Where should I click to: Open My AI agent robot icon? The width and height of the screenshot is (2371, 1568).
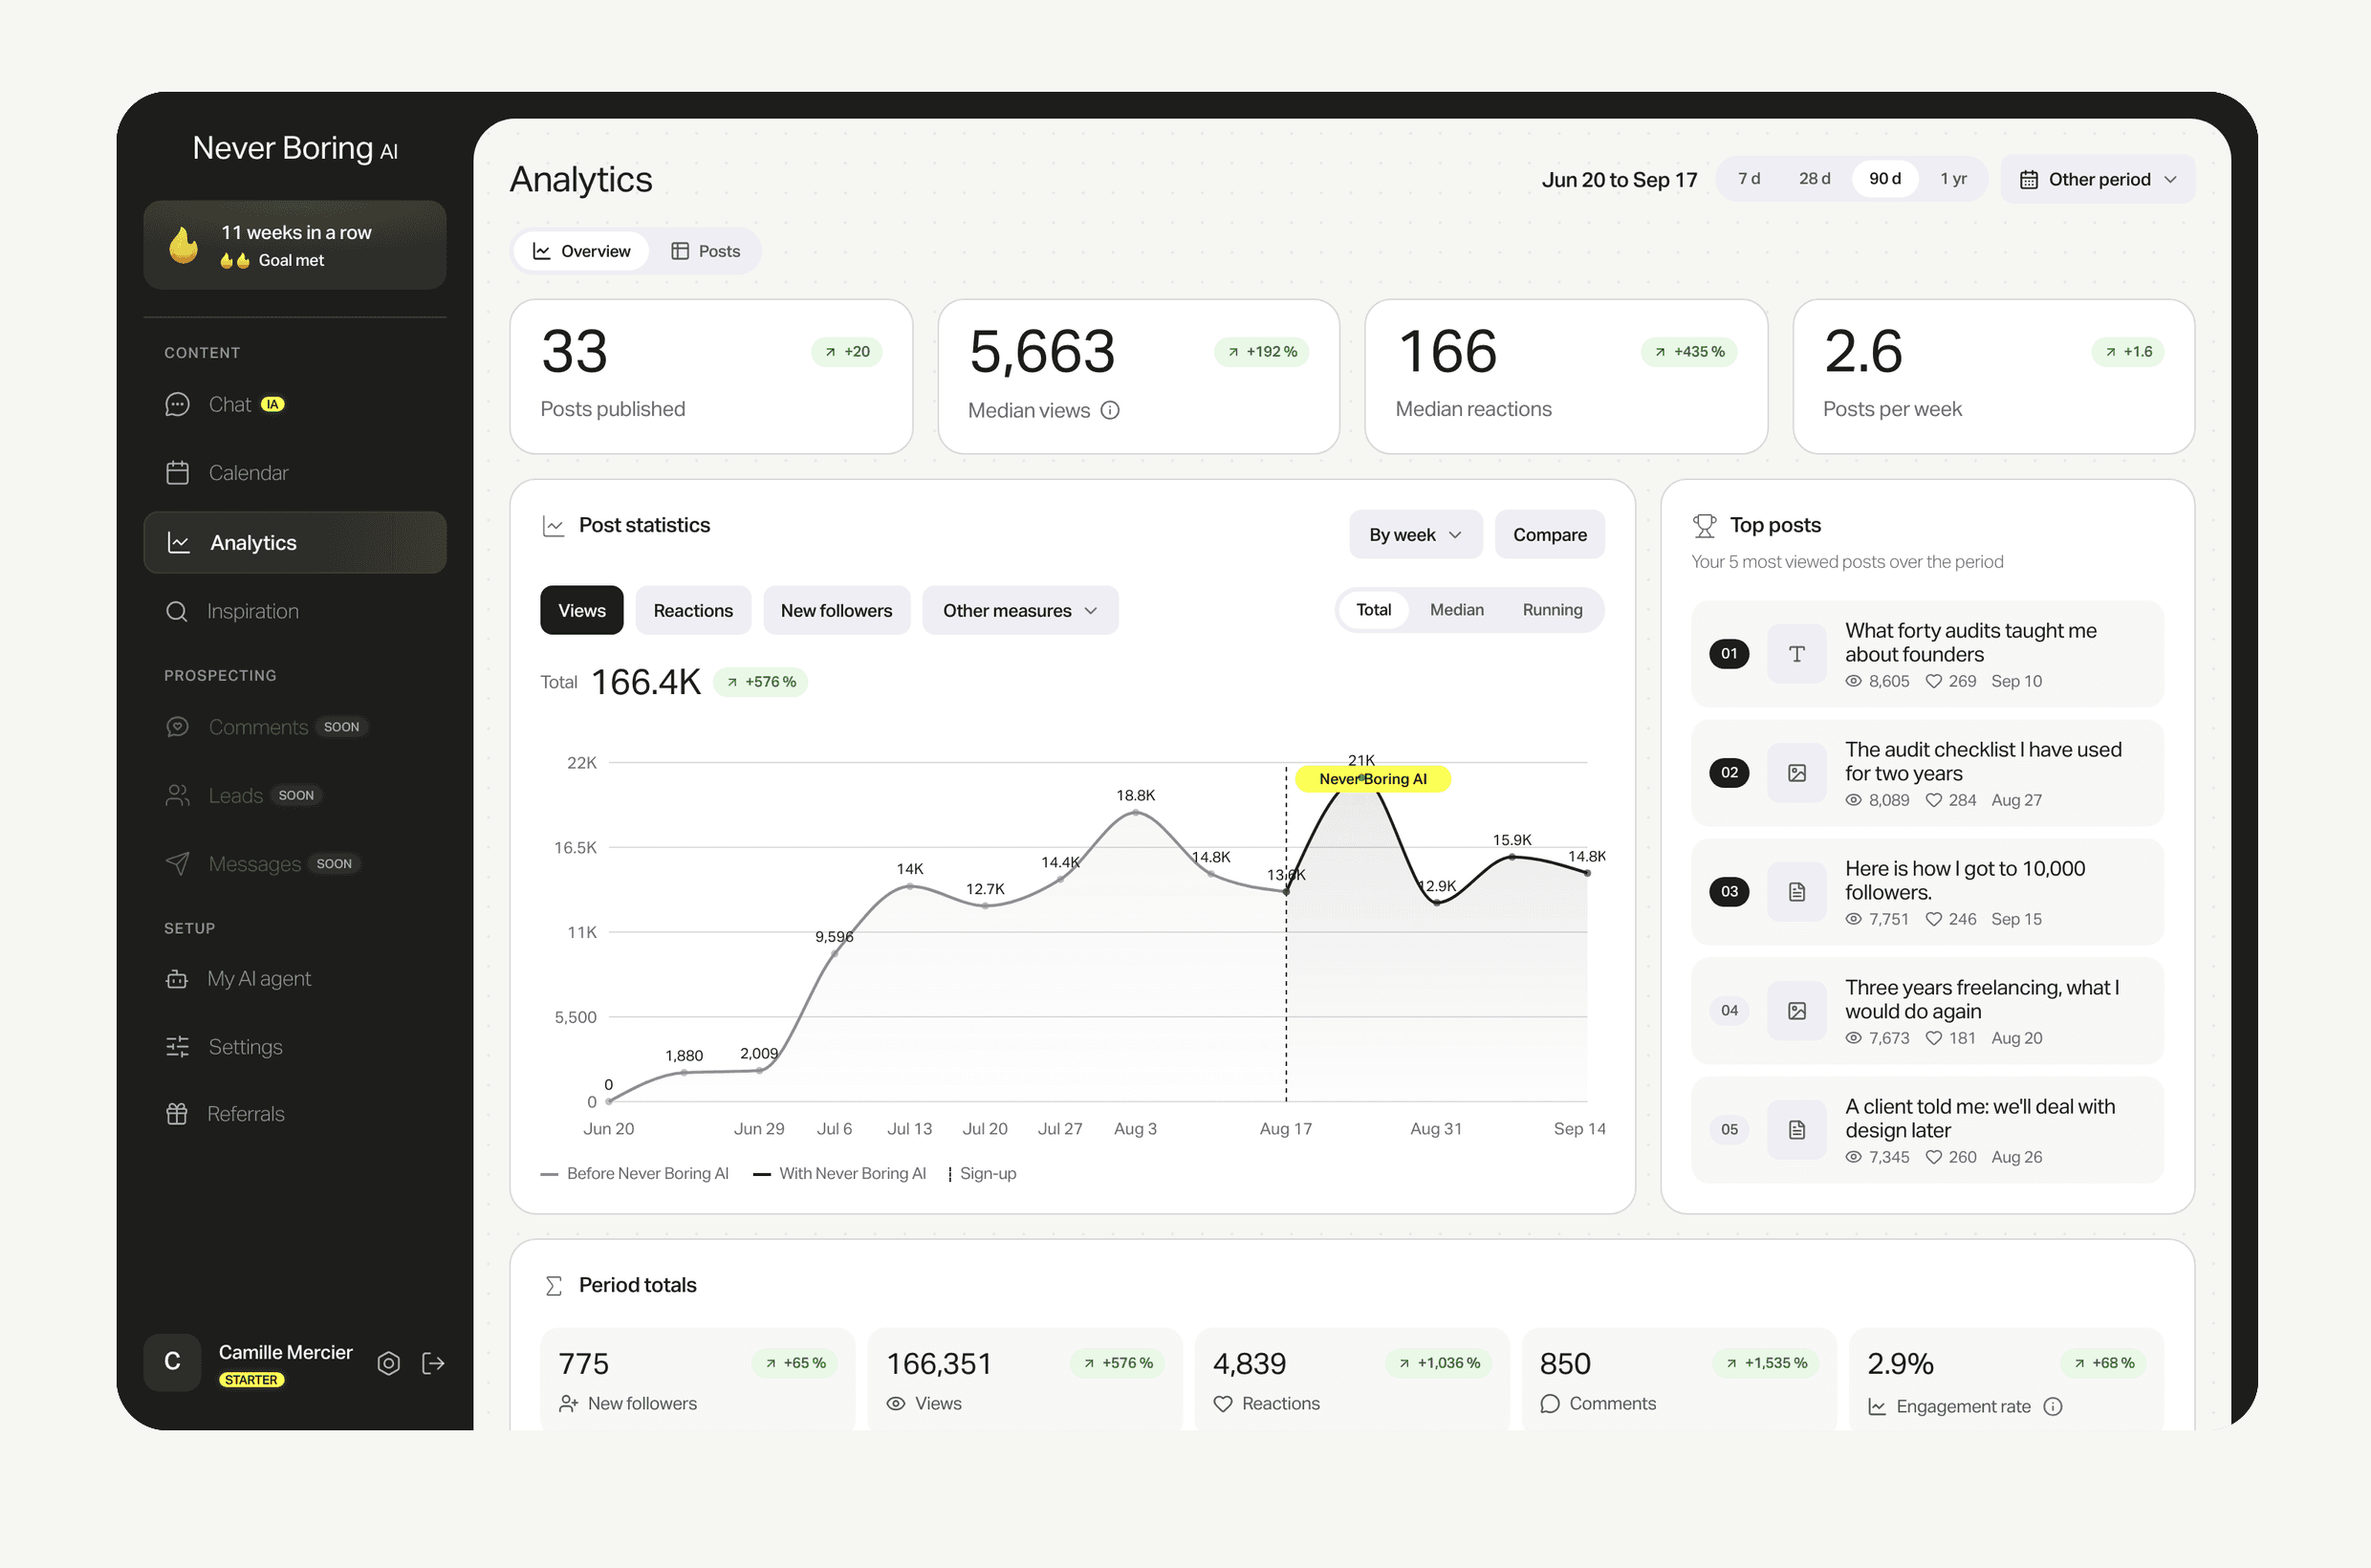[177, 979]
